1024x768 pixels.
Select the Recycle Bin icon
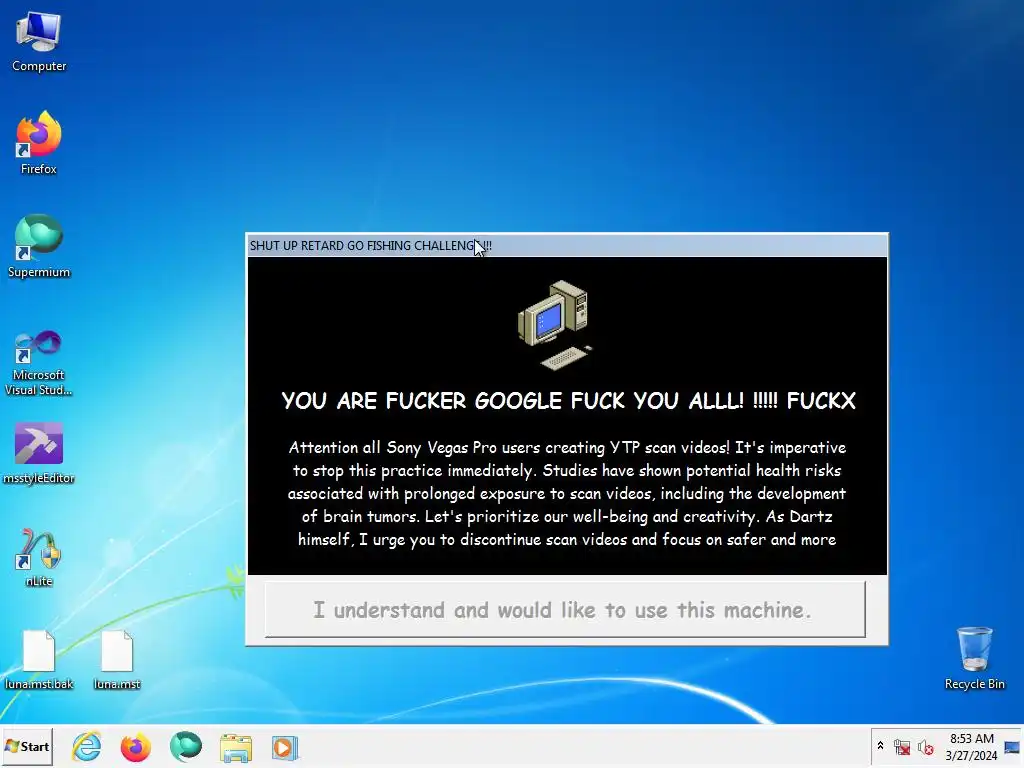pyautogui.click(x=974, y=658)
